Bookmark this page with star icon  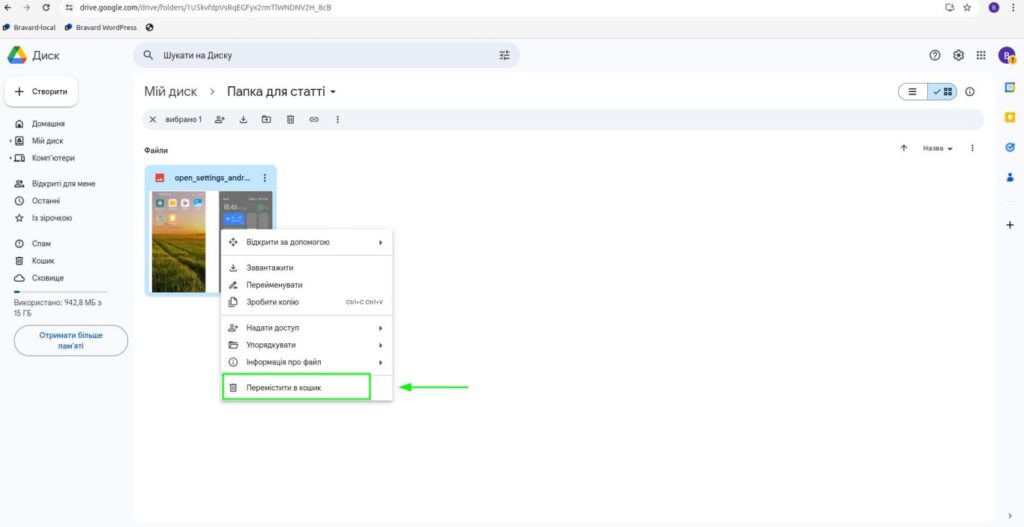pos(967,8)
